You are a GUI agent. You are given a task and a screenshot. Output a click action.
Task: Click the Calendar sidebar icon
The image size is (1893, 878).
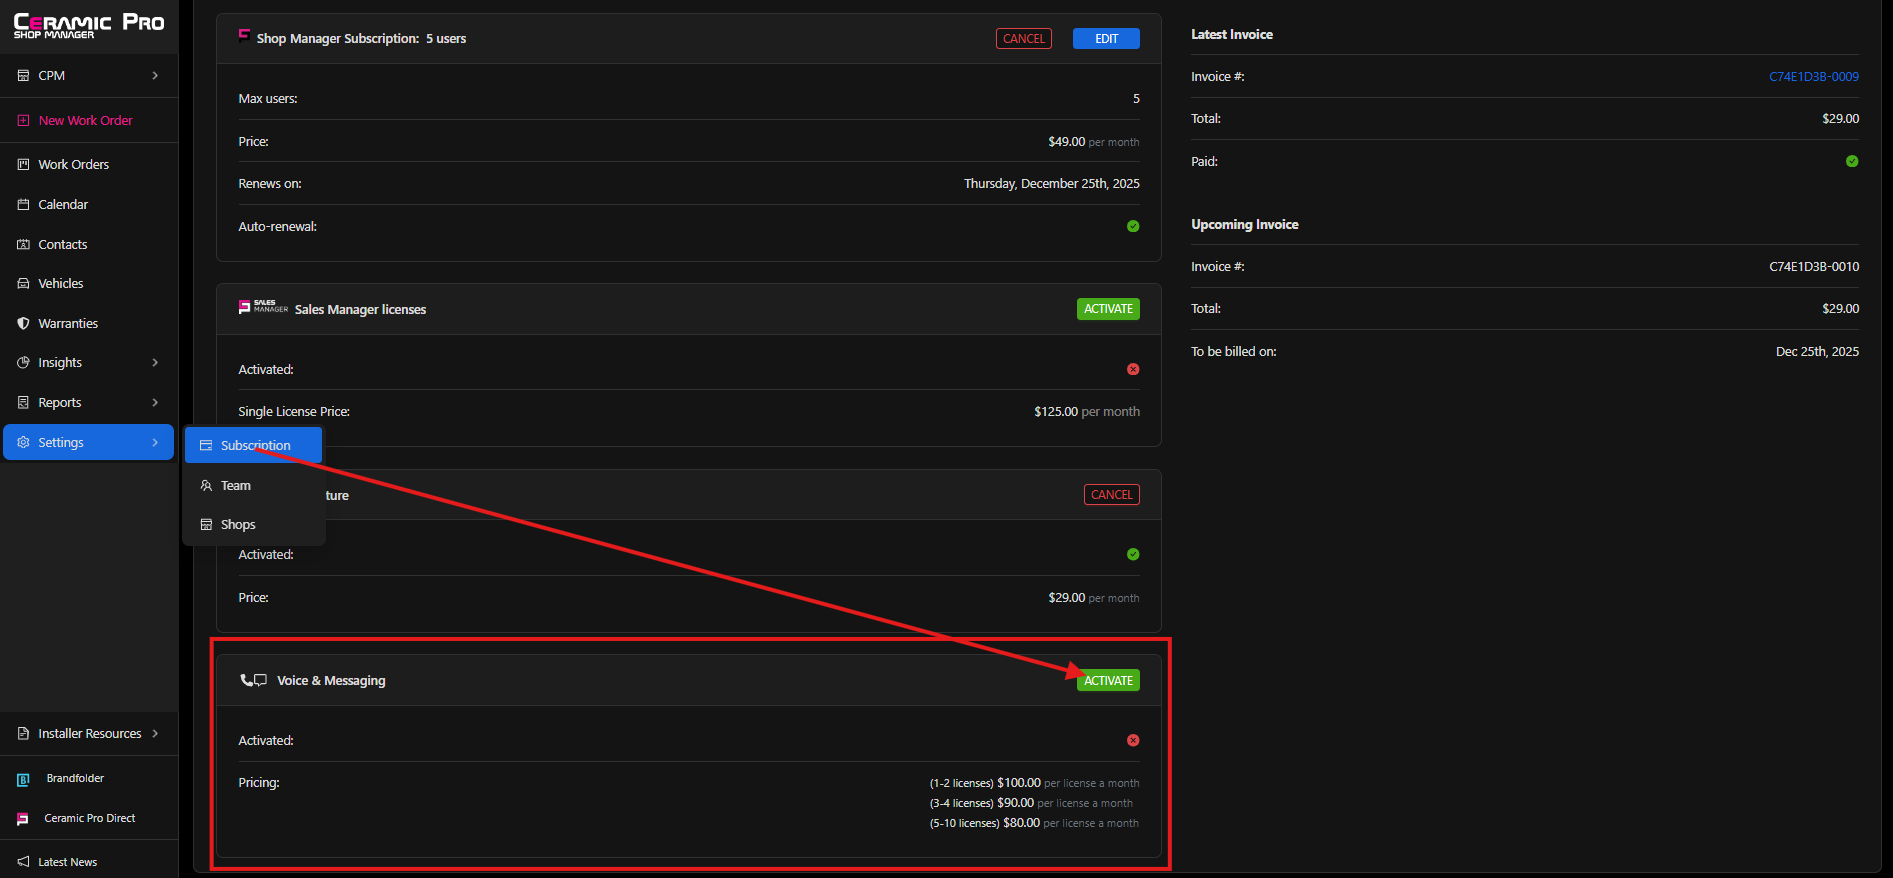pyautogui.click(x=23, y=204)
